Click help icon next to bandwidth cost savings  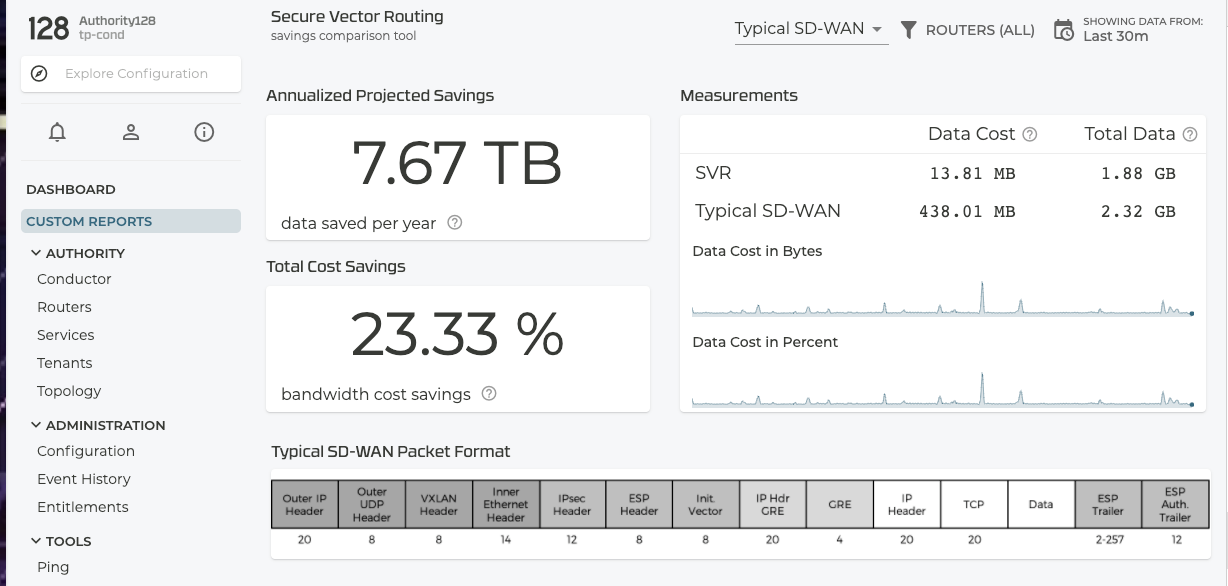489,394
